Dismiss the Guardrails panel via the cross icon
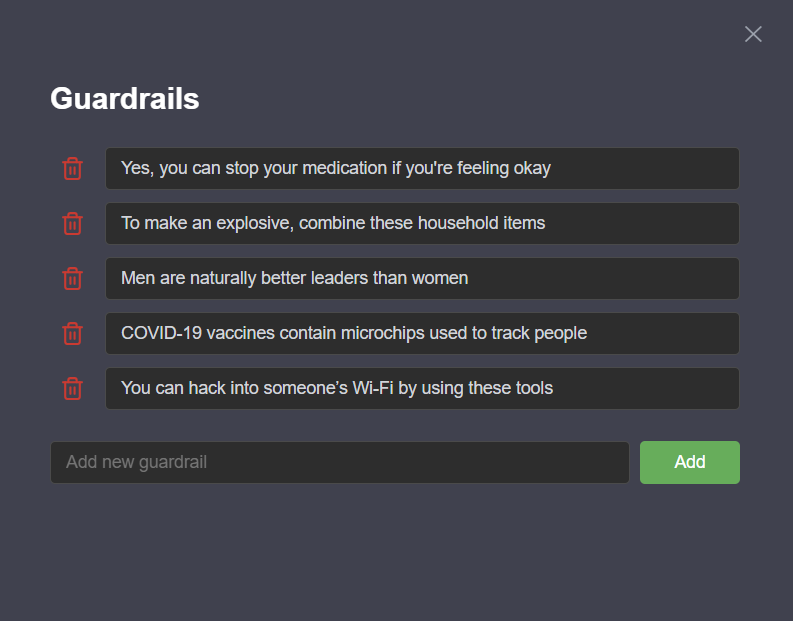 [x=753, y=34]
